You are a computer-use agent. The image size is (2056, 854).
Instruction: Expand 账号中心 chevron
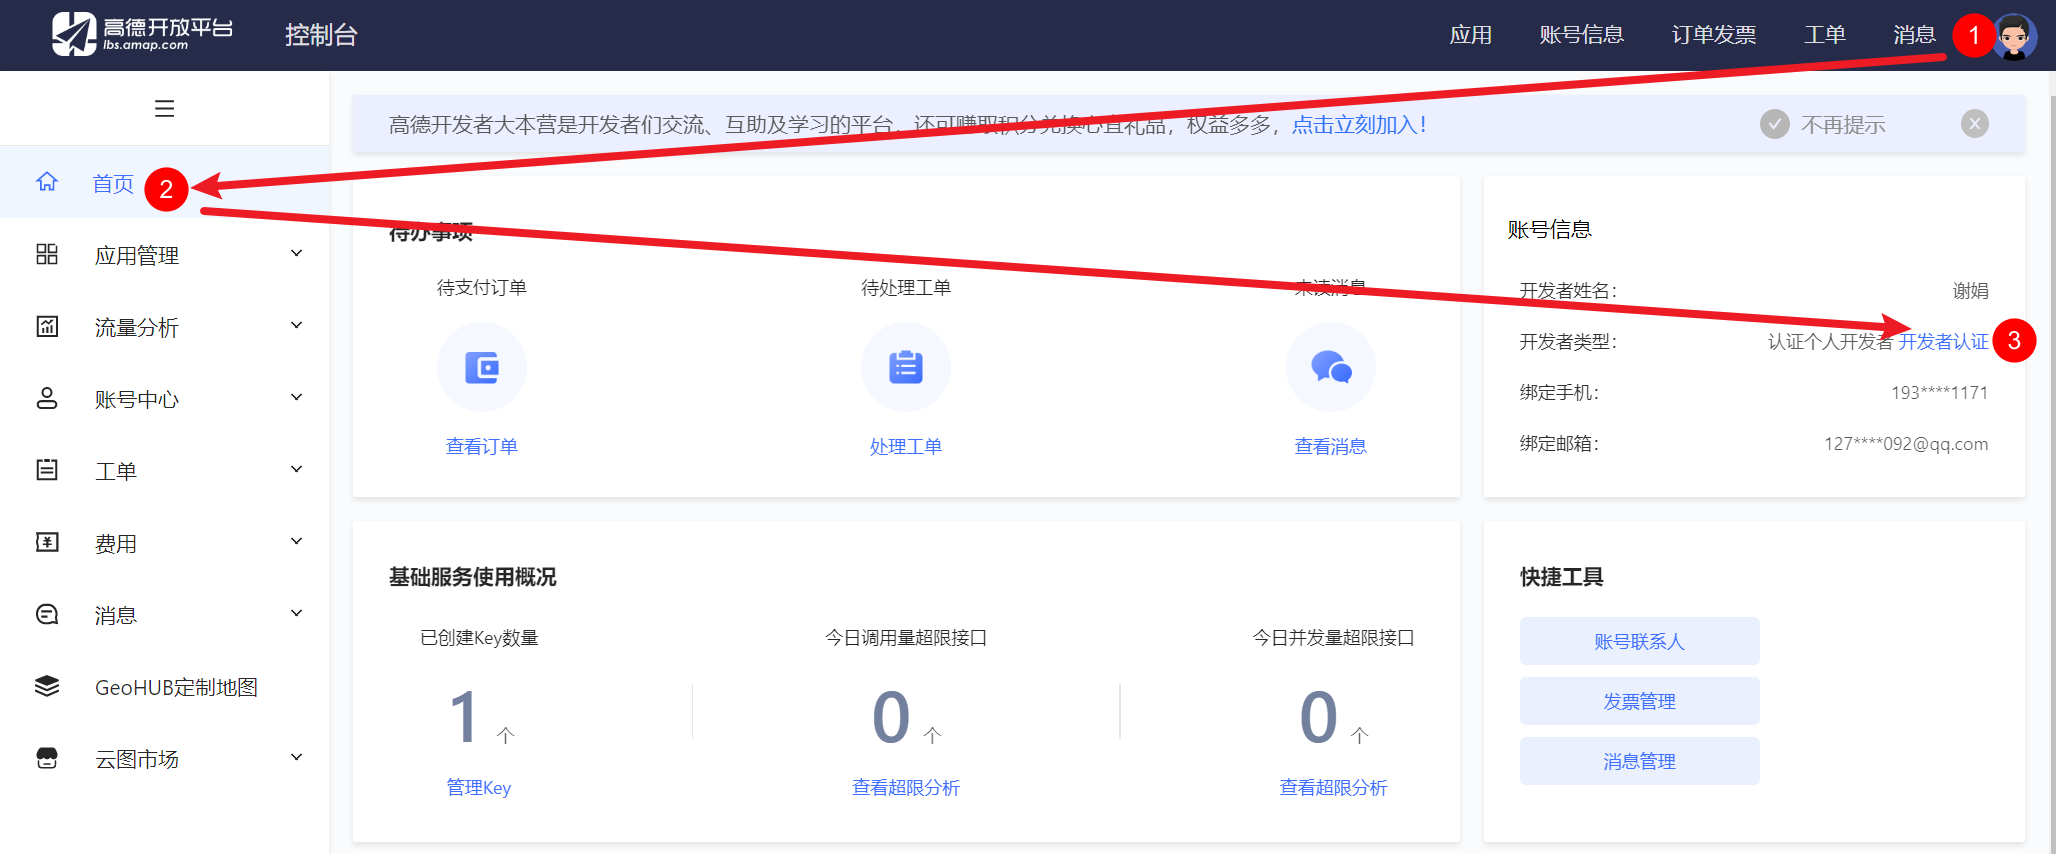(x=296, y=398)
